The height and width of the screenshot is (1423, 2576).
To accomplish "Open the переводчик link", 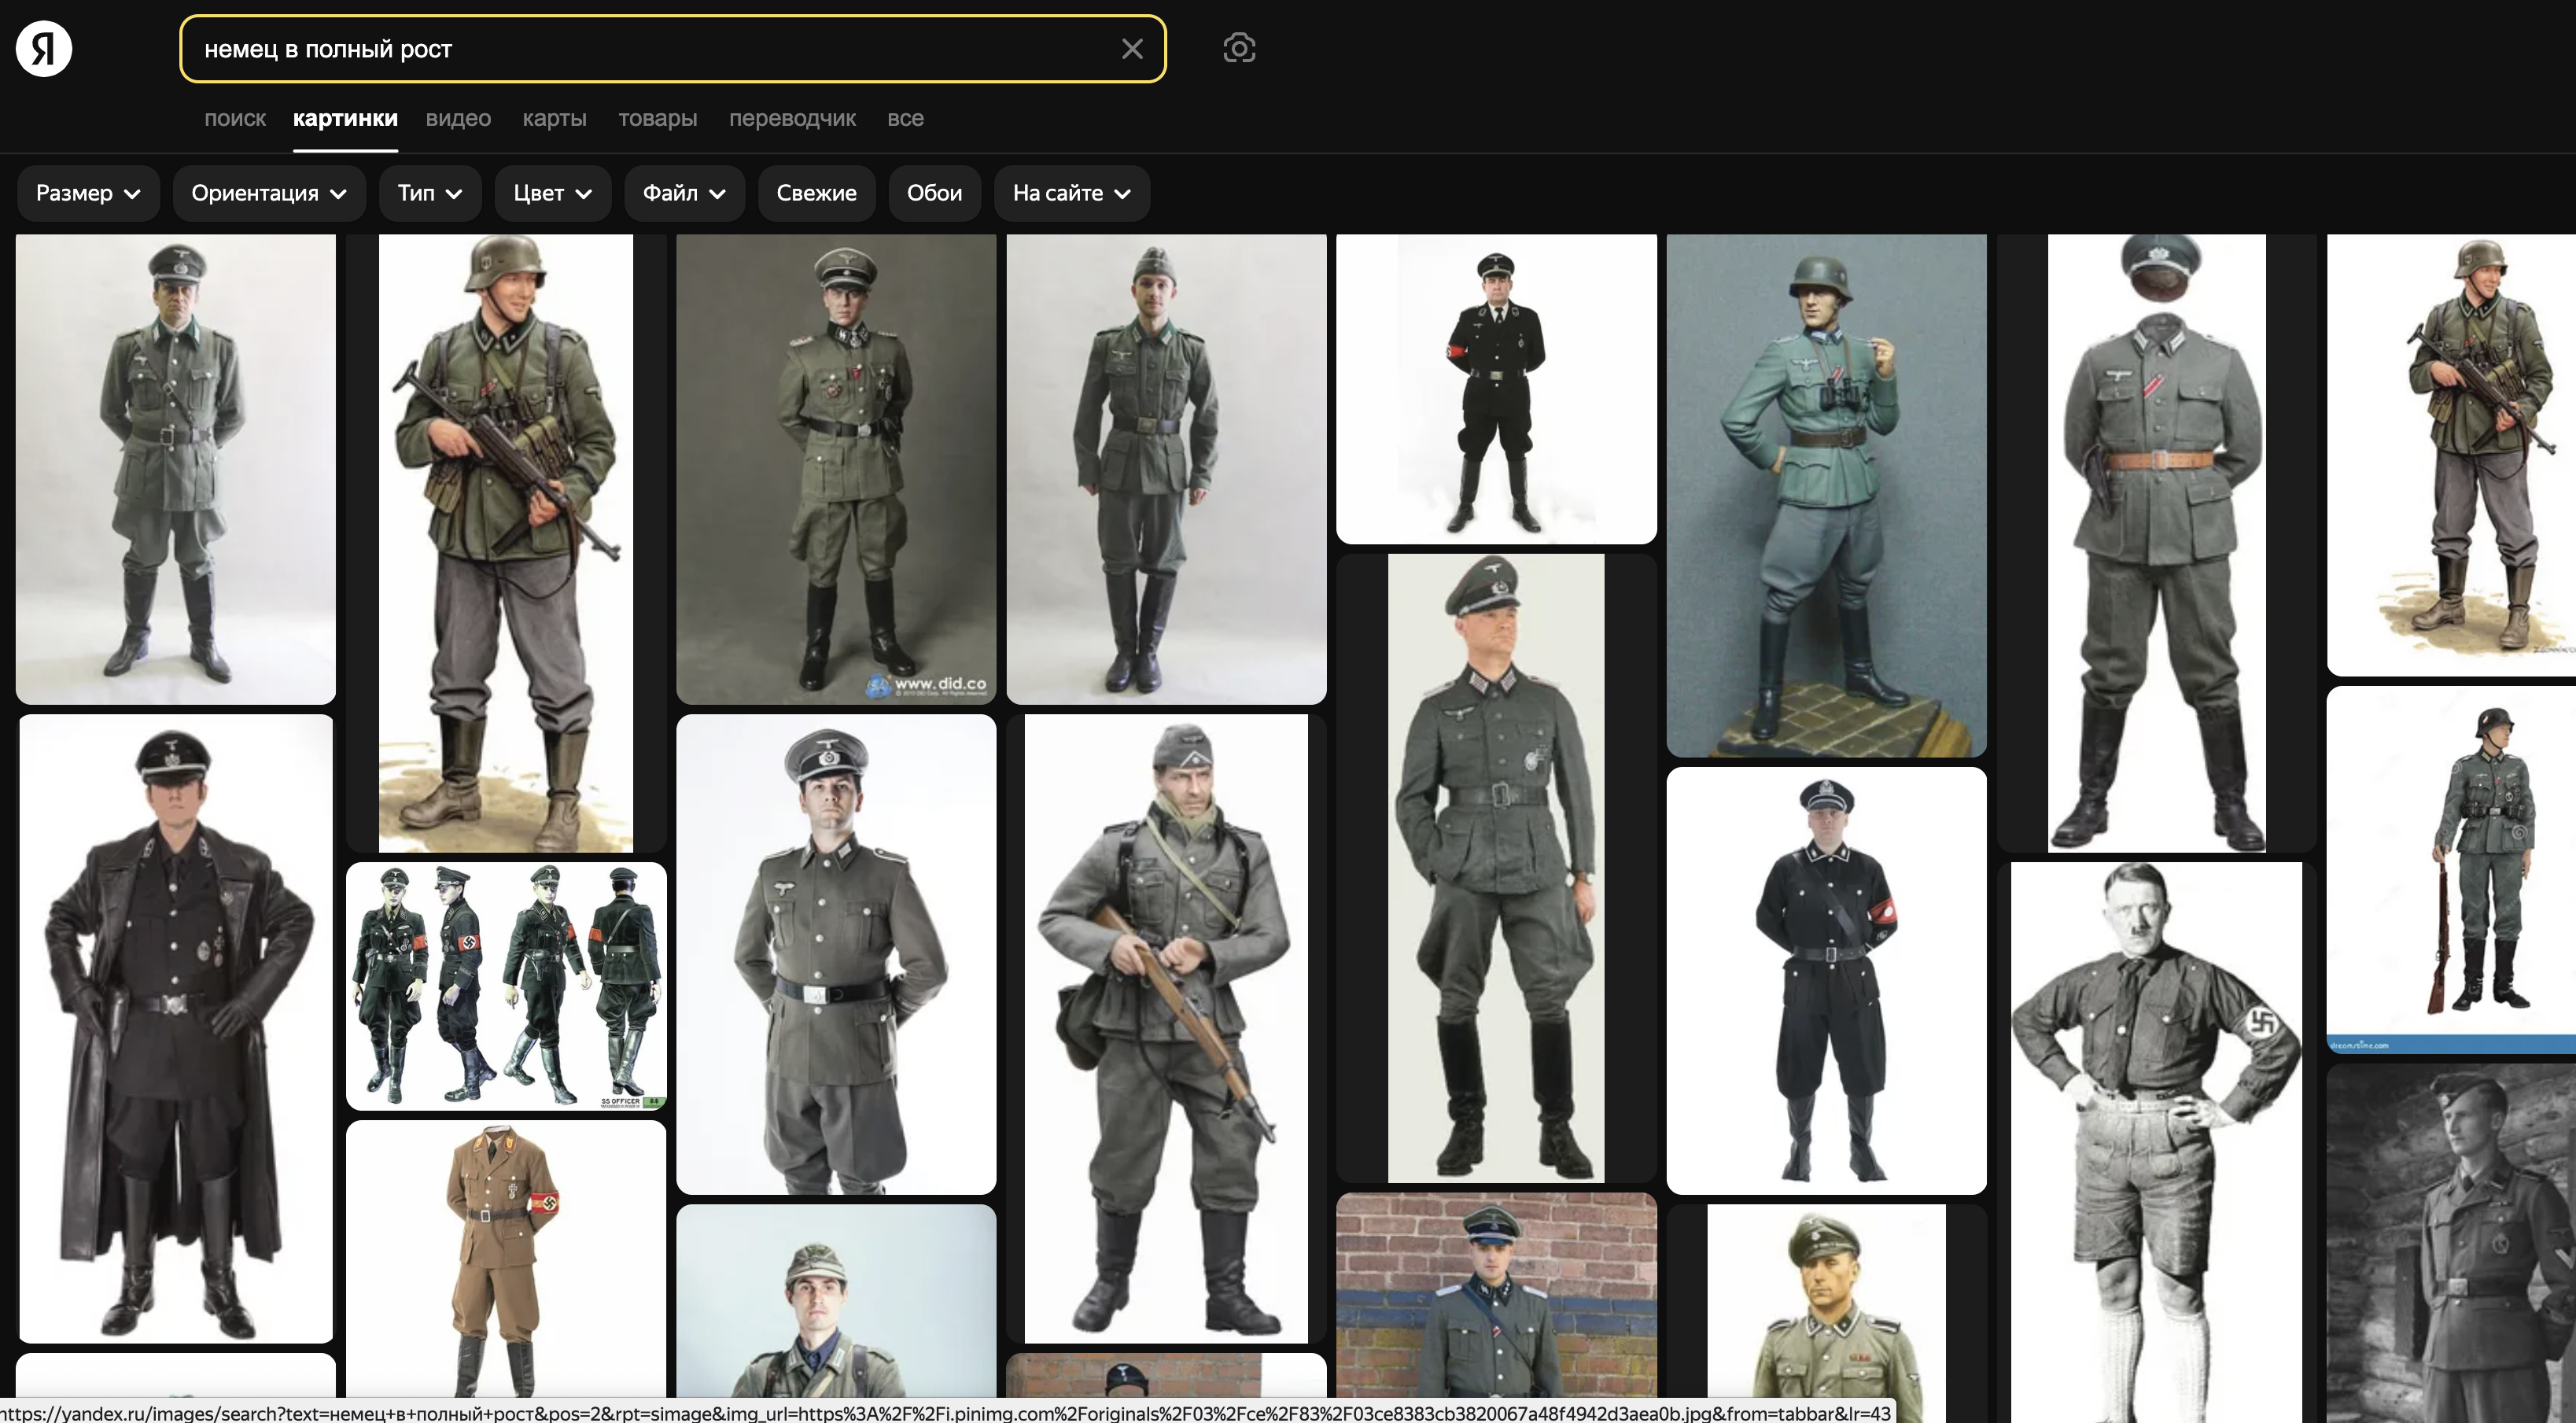I will coord(792,118).
